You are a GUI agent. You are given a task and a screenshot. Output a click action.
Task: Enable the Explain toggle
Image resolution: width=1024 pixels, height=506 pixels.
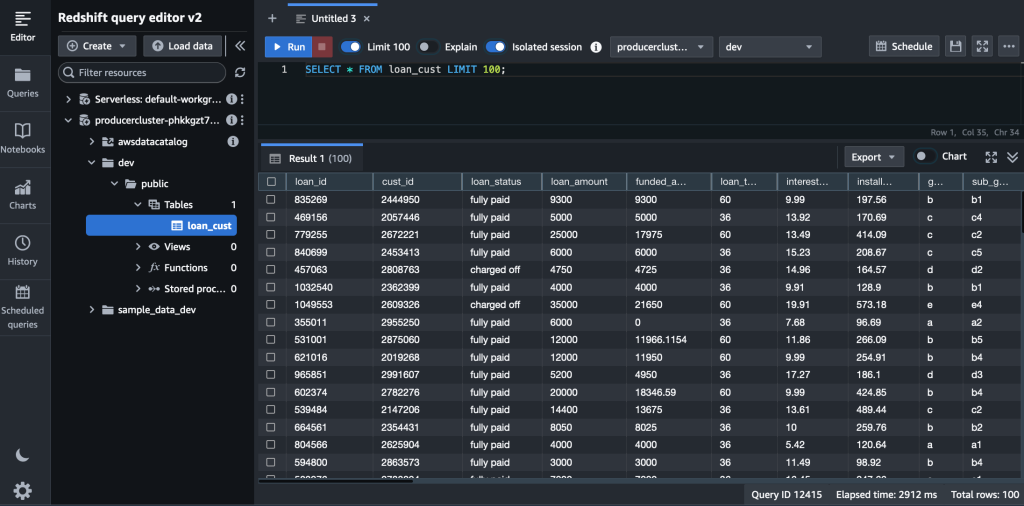(427, 47)
